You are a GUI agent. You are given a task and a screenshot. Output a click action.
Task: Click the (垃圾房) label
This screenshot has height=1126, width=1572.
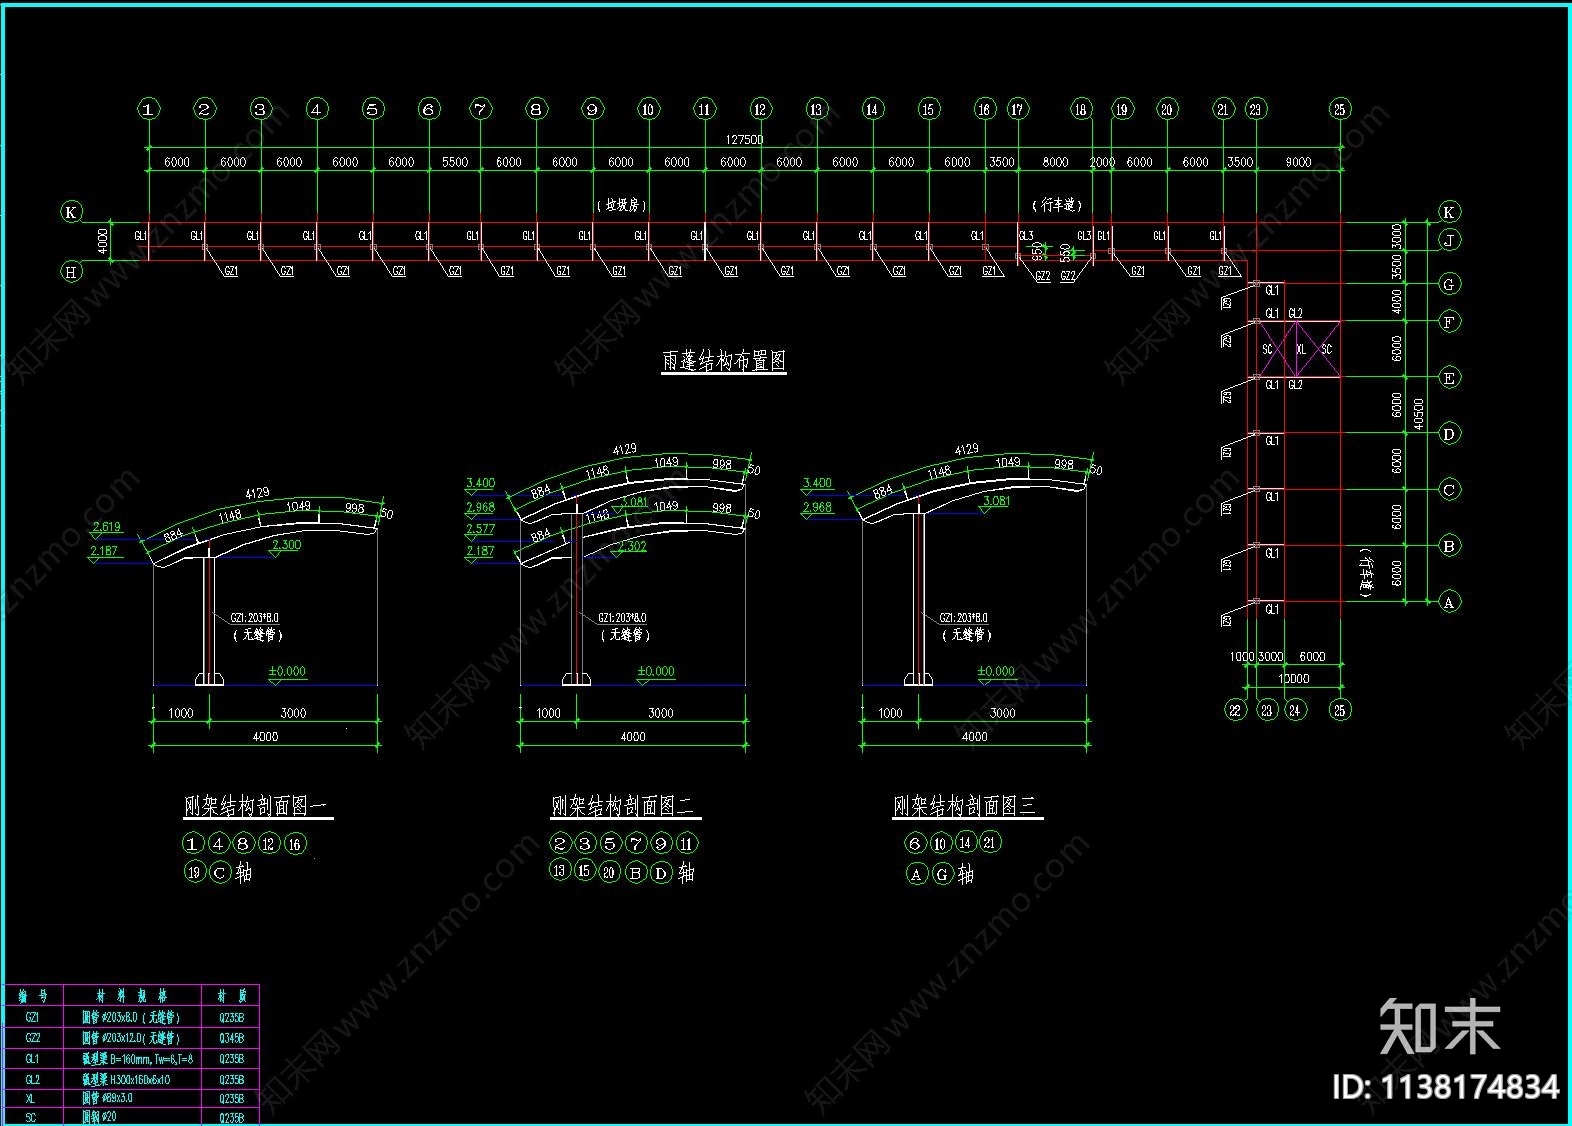point(622,205)
